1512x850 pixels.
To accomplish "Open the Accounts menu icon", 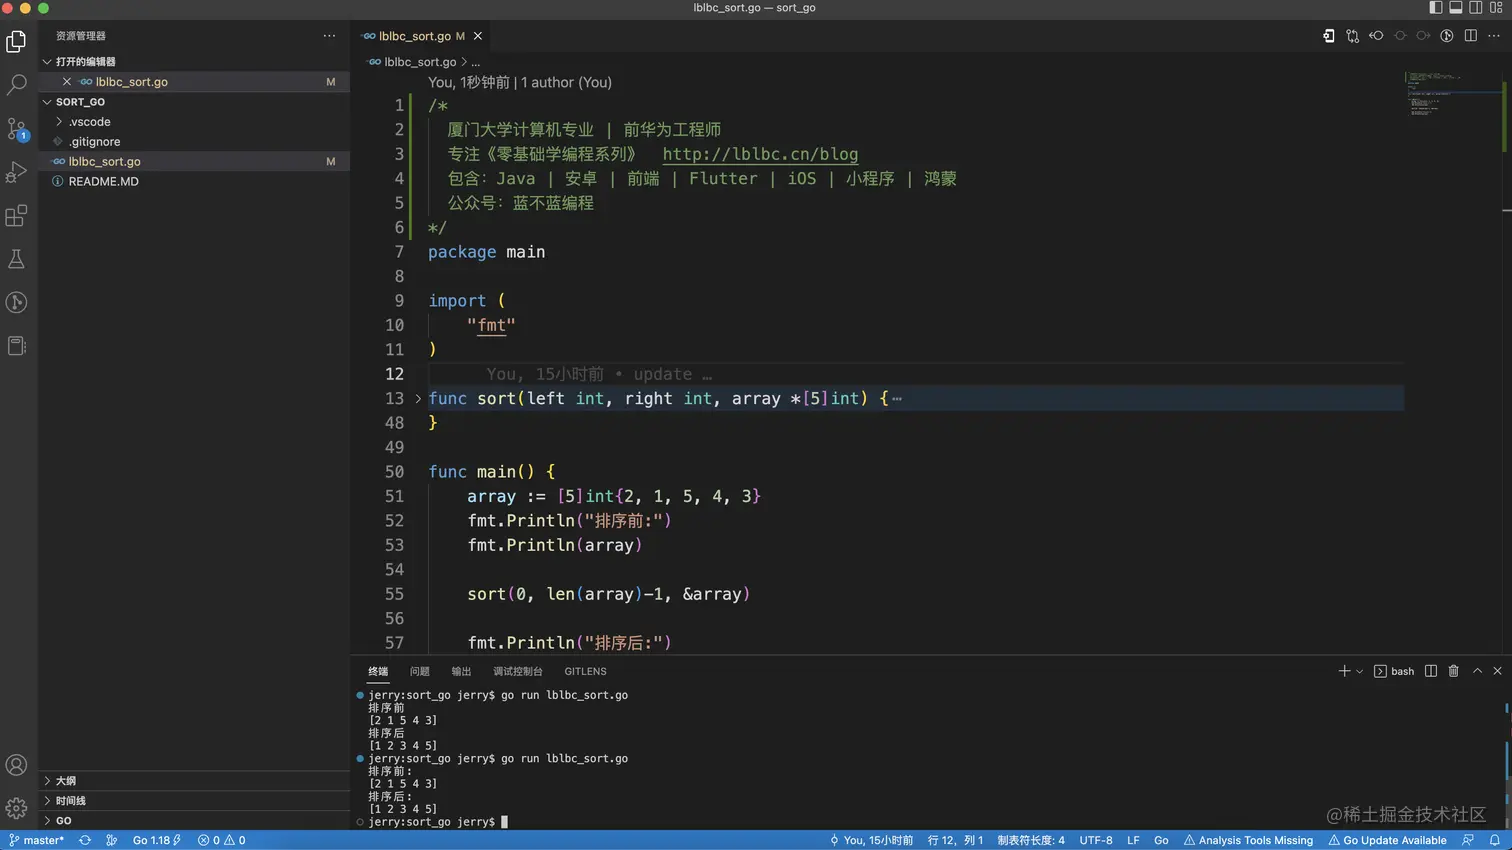I will 16,765.
